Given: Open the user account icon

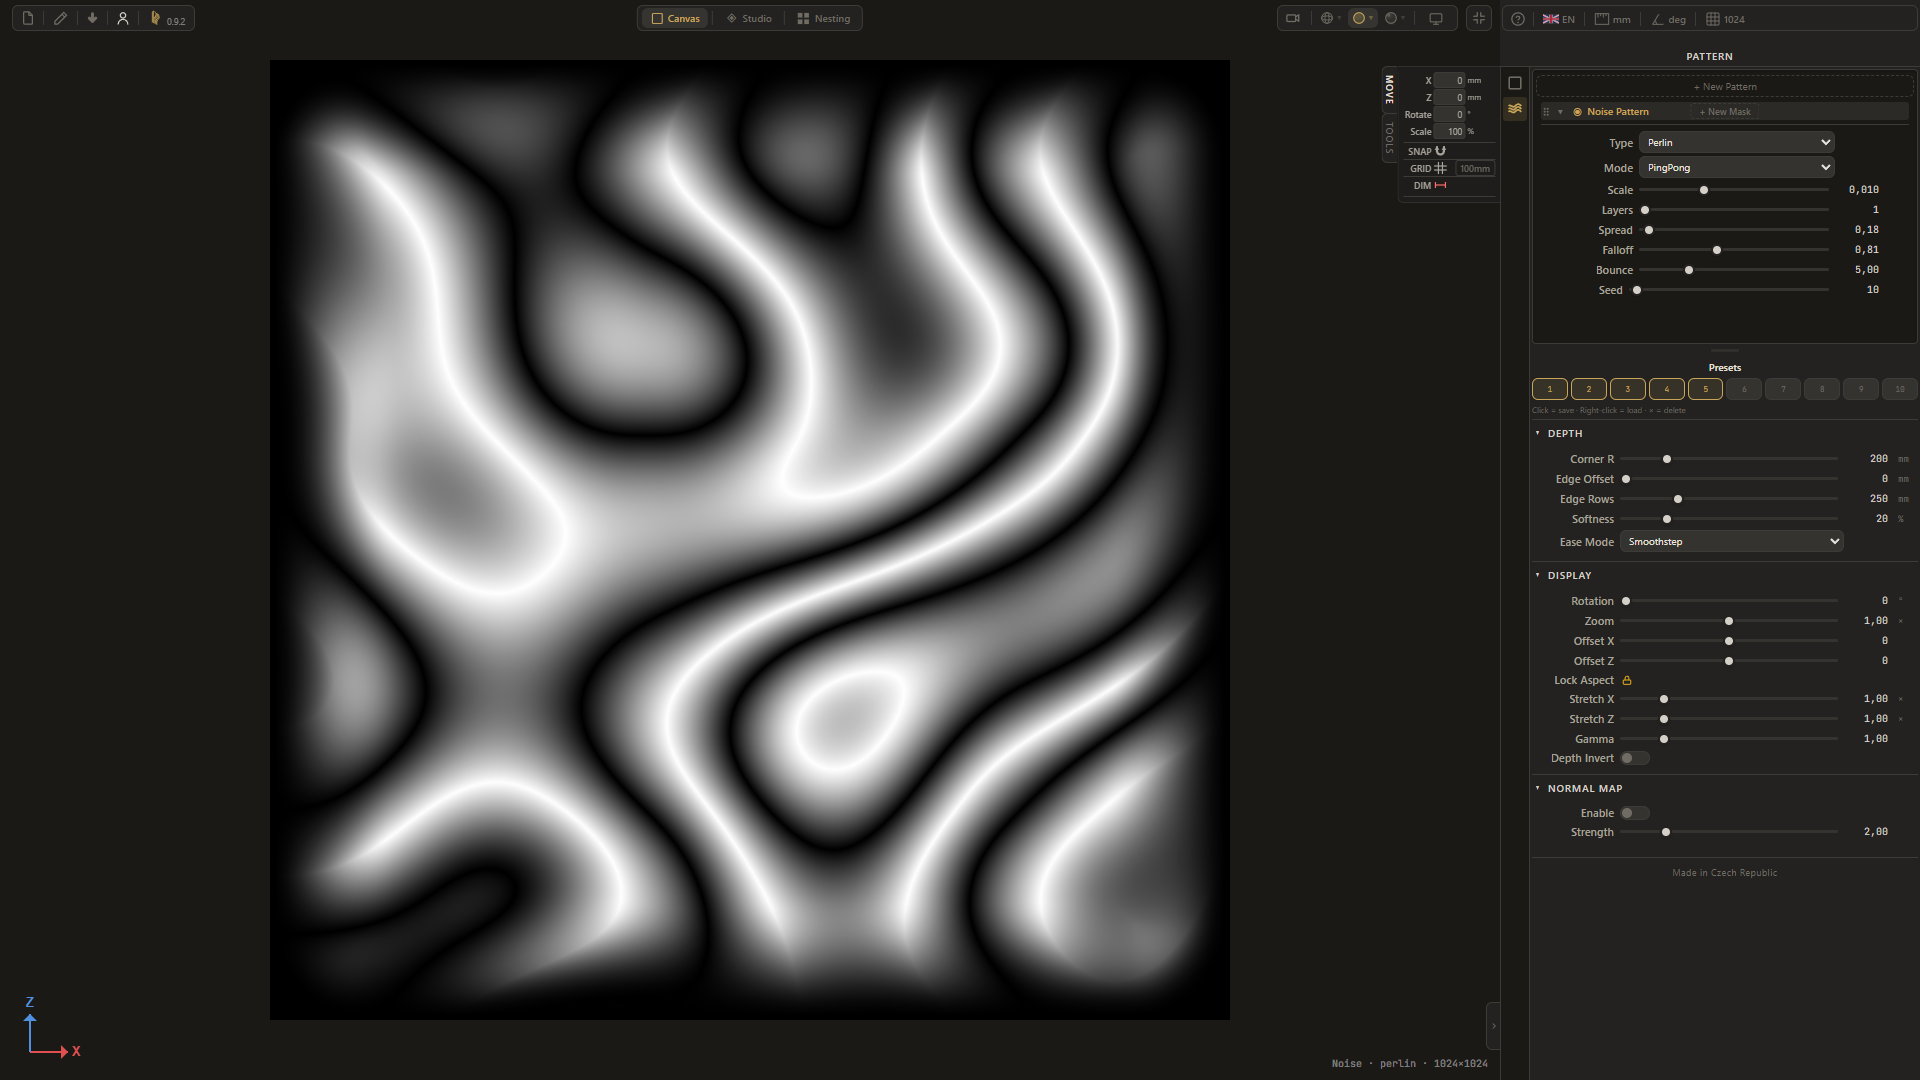Looking at the screenshot, I should coord(122,18).
